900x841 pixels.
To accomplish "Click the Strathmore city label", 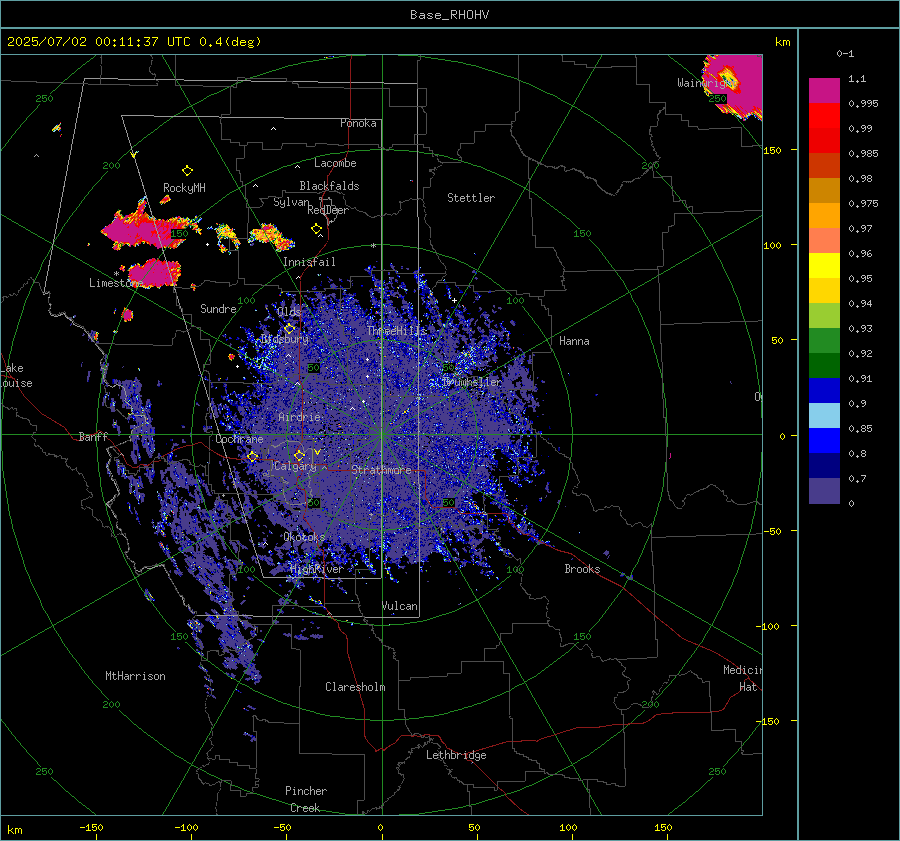I will click(x=382, y=470).
